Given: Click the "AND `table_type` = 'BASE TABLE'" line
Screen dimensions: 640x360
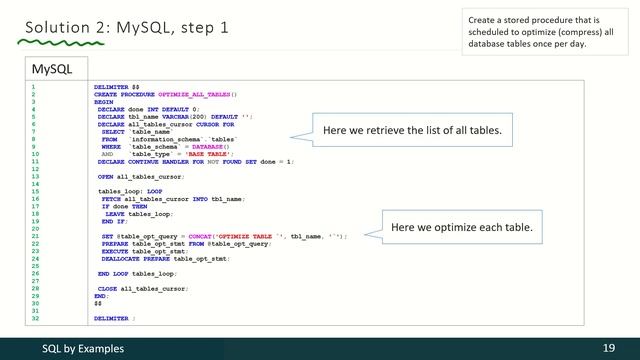Looking at the screenshot, I should [x=167, y=154].
